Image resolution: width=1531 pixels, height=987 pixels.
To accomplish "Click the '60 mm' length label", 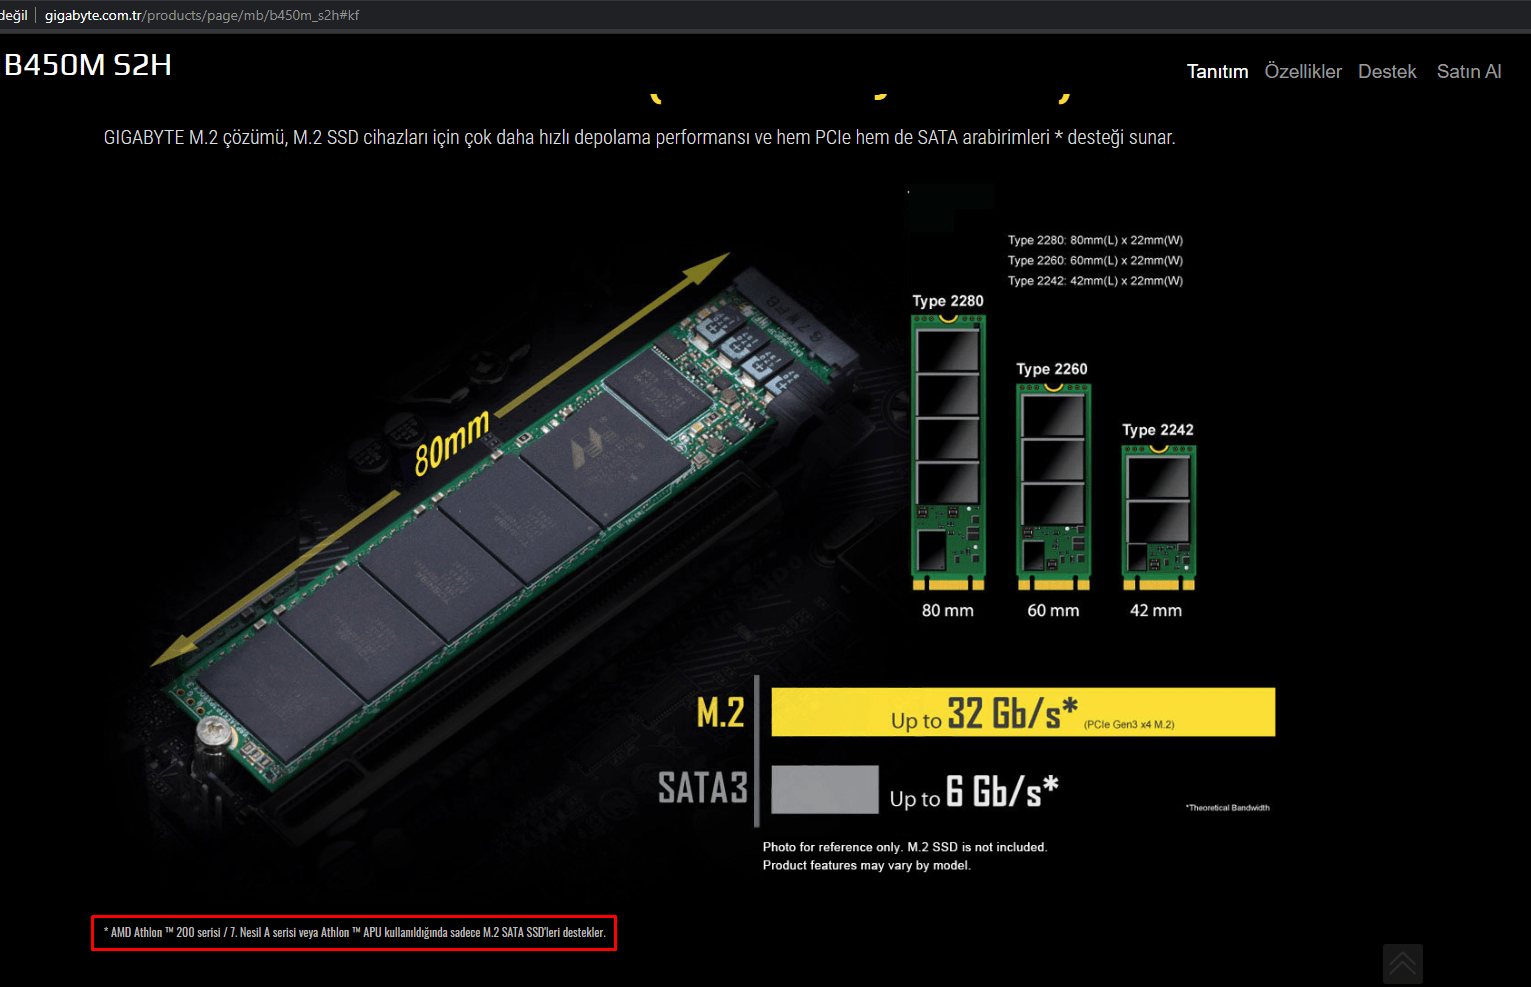I will click(x=1053, y=610).
